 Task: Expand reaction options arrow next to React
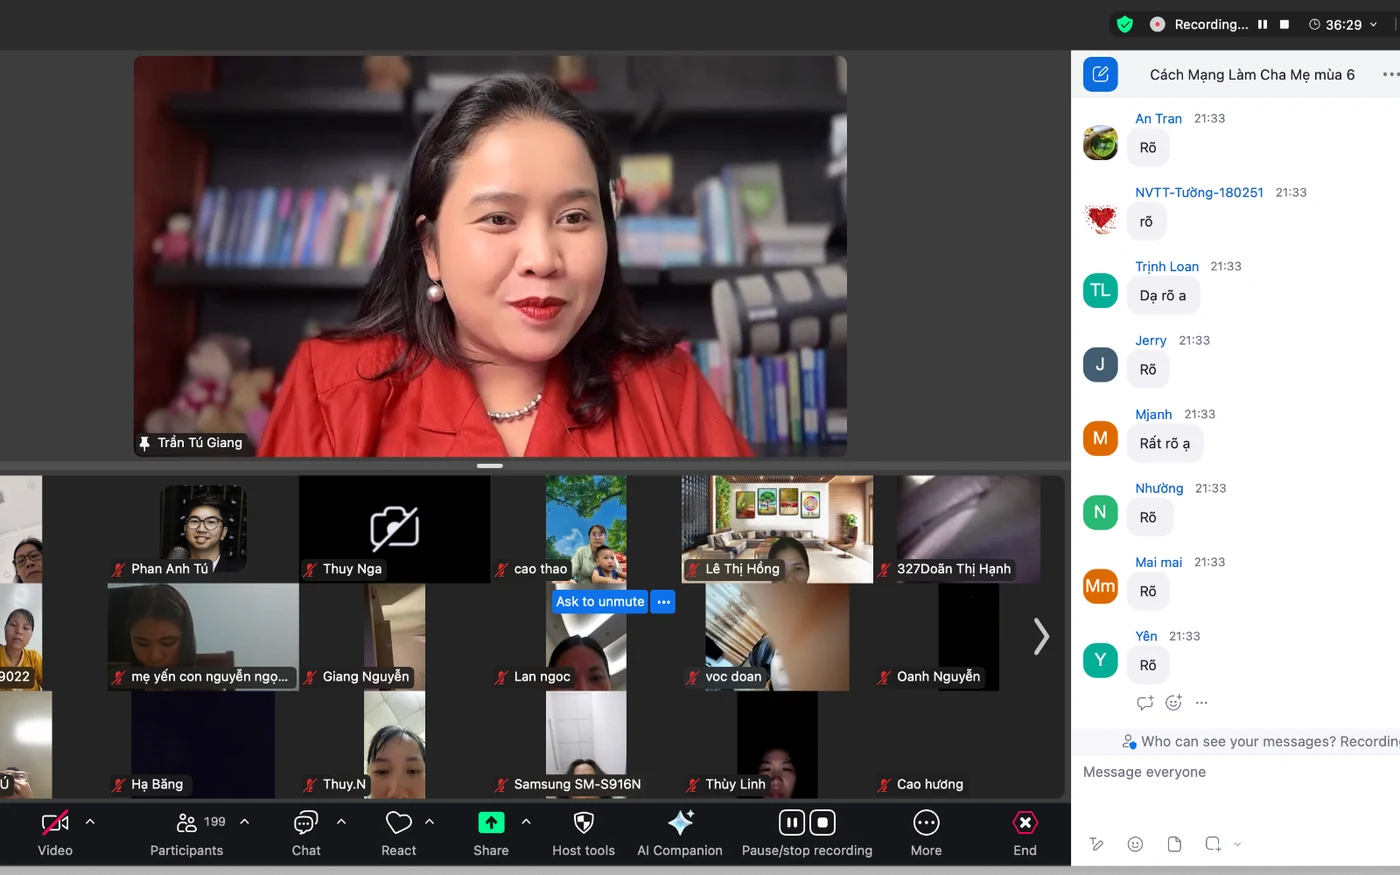(x=429, y=822)
